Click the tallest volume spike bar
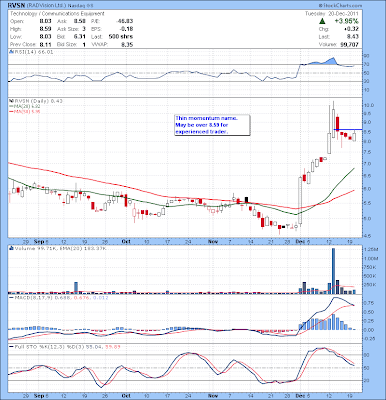 pos(333,271)
